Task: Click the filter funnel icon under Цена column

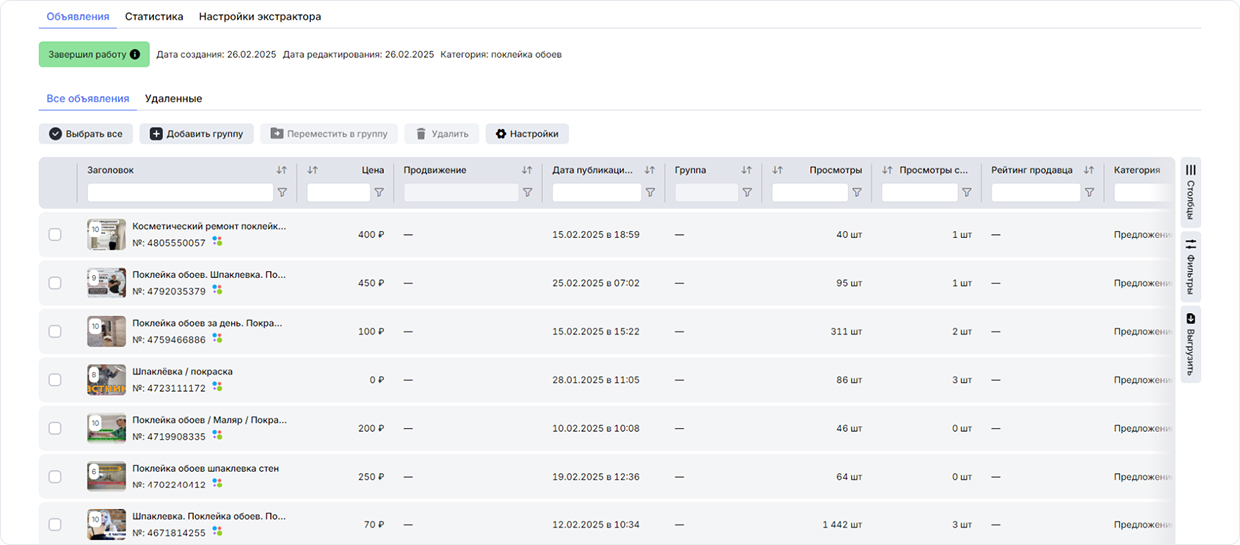Action: point(379,192)
